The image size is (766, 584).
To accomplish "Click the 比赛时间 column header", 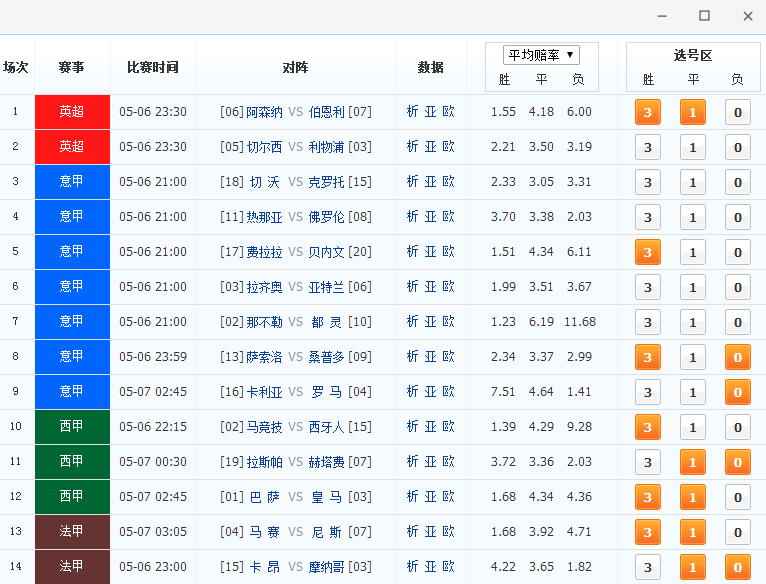I will coord(153,67).
